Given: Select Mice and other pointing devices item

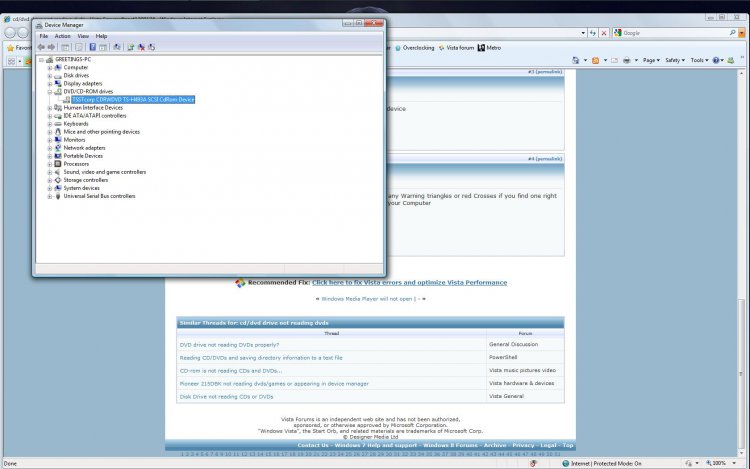Looking at the screenshot, I should (101, 132).
